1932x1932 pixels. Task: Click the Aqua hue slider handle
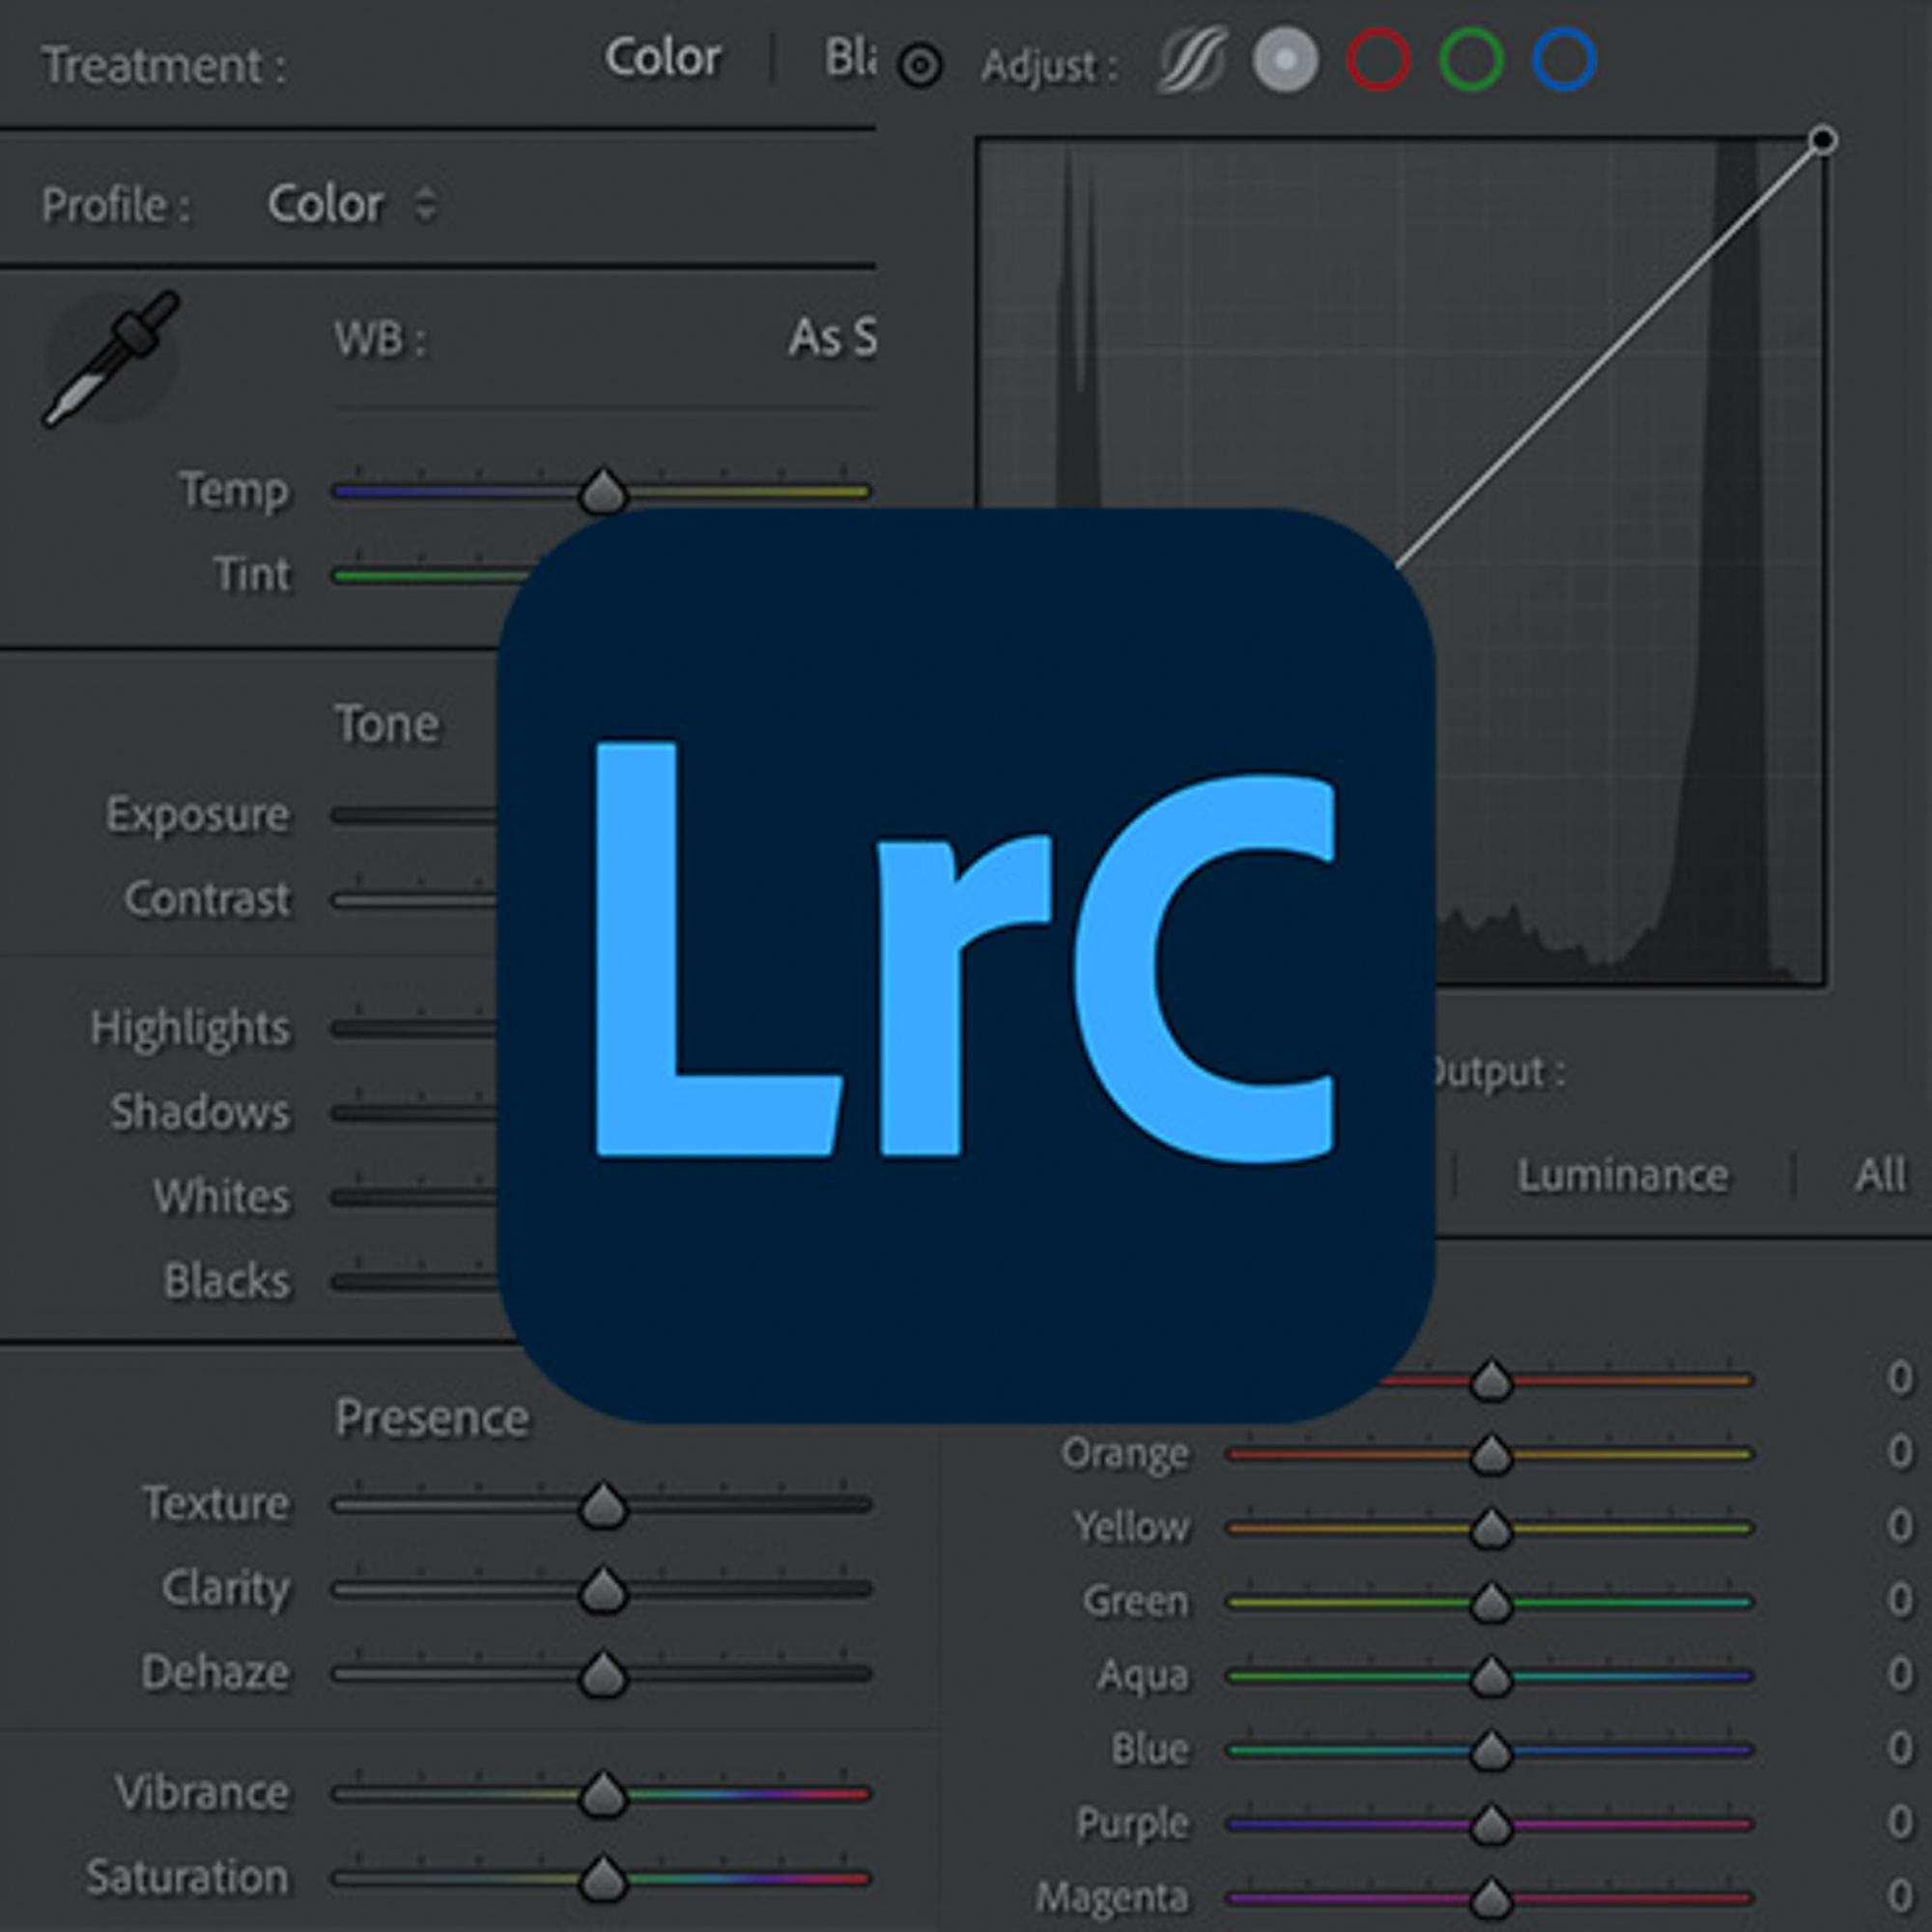(x=1491, y=1676)
